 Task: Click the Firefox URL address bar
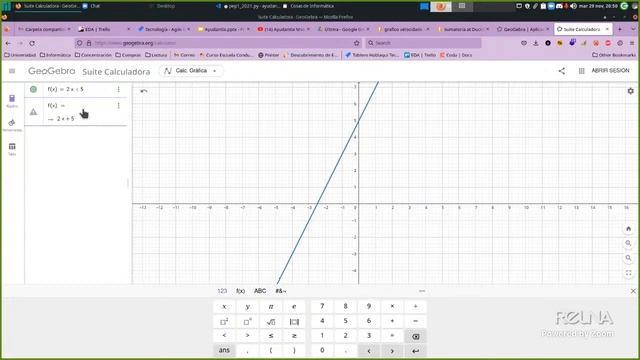(218, 43)
